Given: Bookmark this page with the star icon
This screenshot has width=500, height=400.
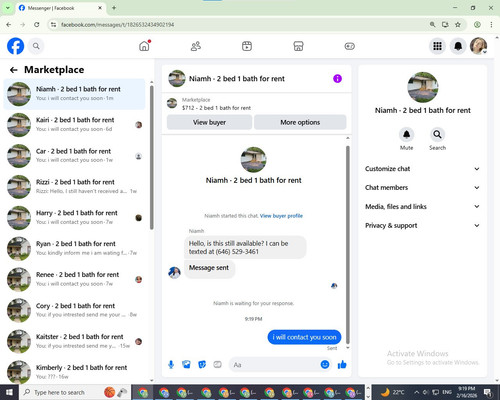Looking at the screenshot, I should coord(458,24).
